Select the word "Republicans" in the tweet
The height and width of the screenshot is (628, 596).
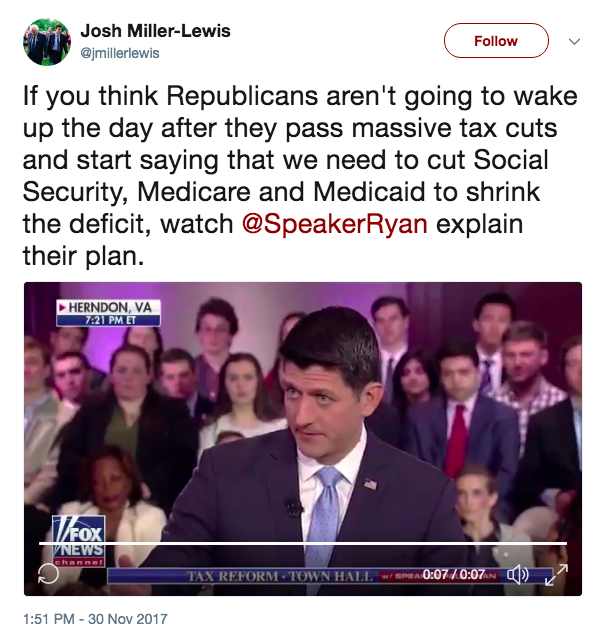pyautogui.click(x=242, y=96)
